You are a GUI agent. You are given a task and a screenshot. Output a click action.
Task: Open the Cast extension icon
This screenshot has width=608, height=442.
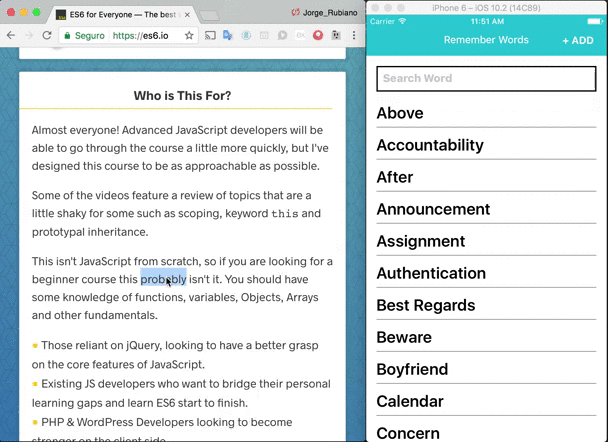[210, 36]
